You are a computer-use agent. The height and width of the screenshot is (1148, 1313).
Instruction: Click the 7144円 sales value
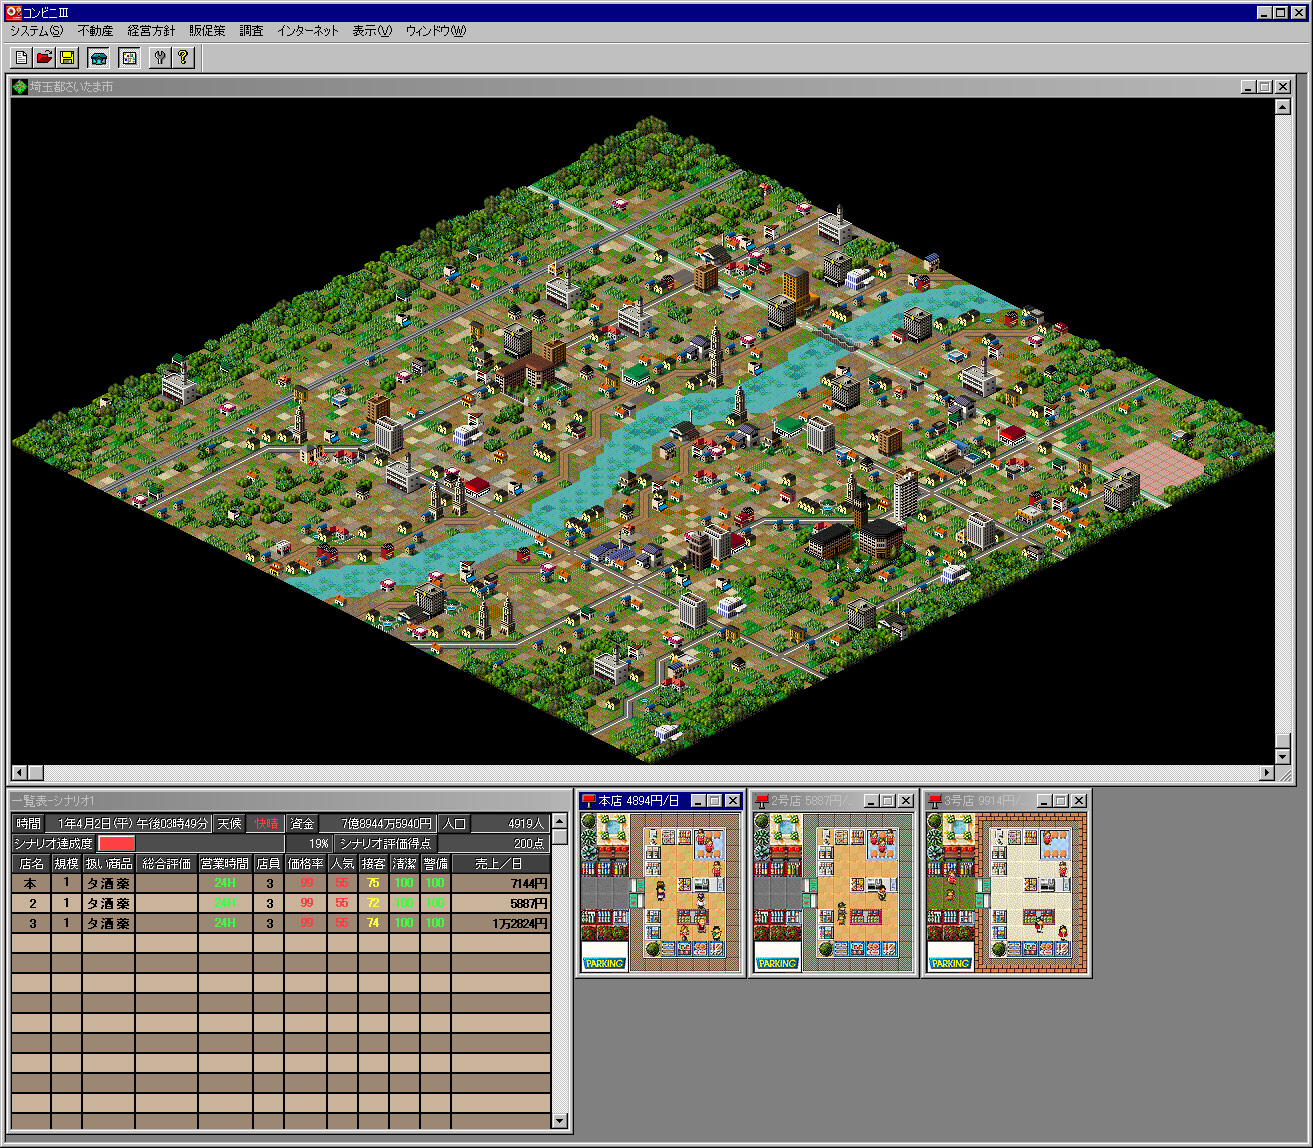pyautogui.click(x=529, y=883)
